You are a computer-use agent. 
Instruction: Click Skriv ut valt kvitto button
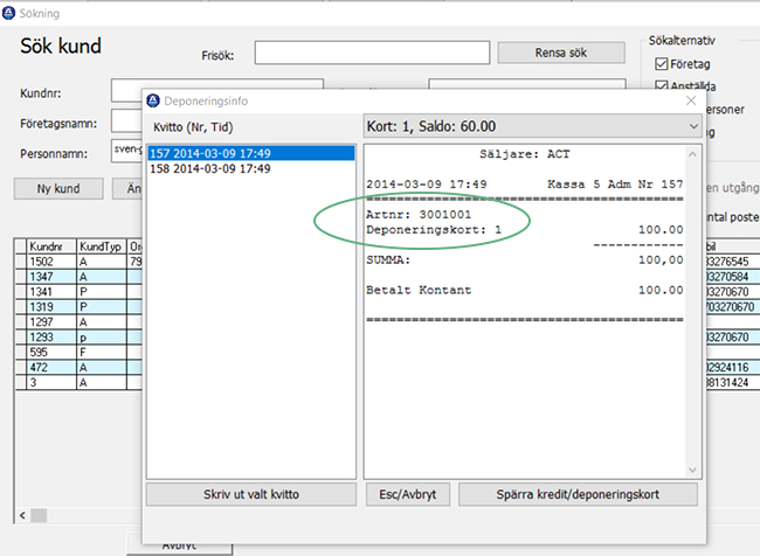click(x=251, y=494)
